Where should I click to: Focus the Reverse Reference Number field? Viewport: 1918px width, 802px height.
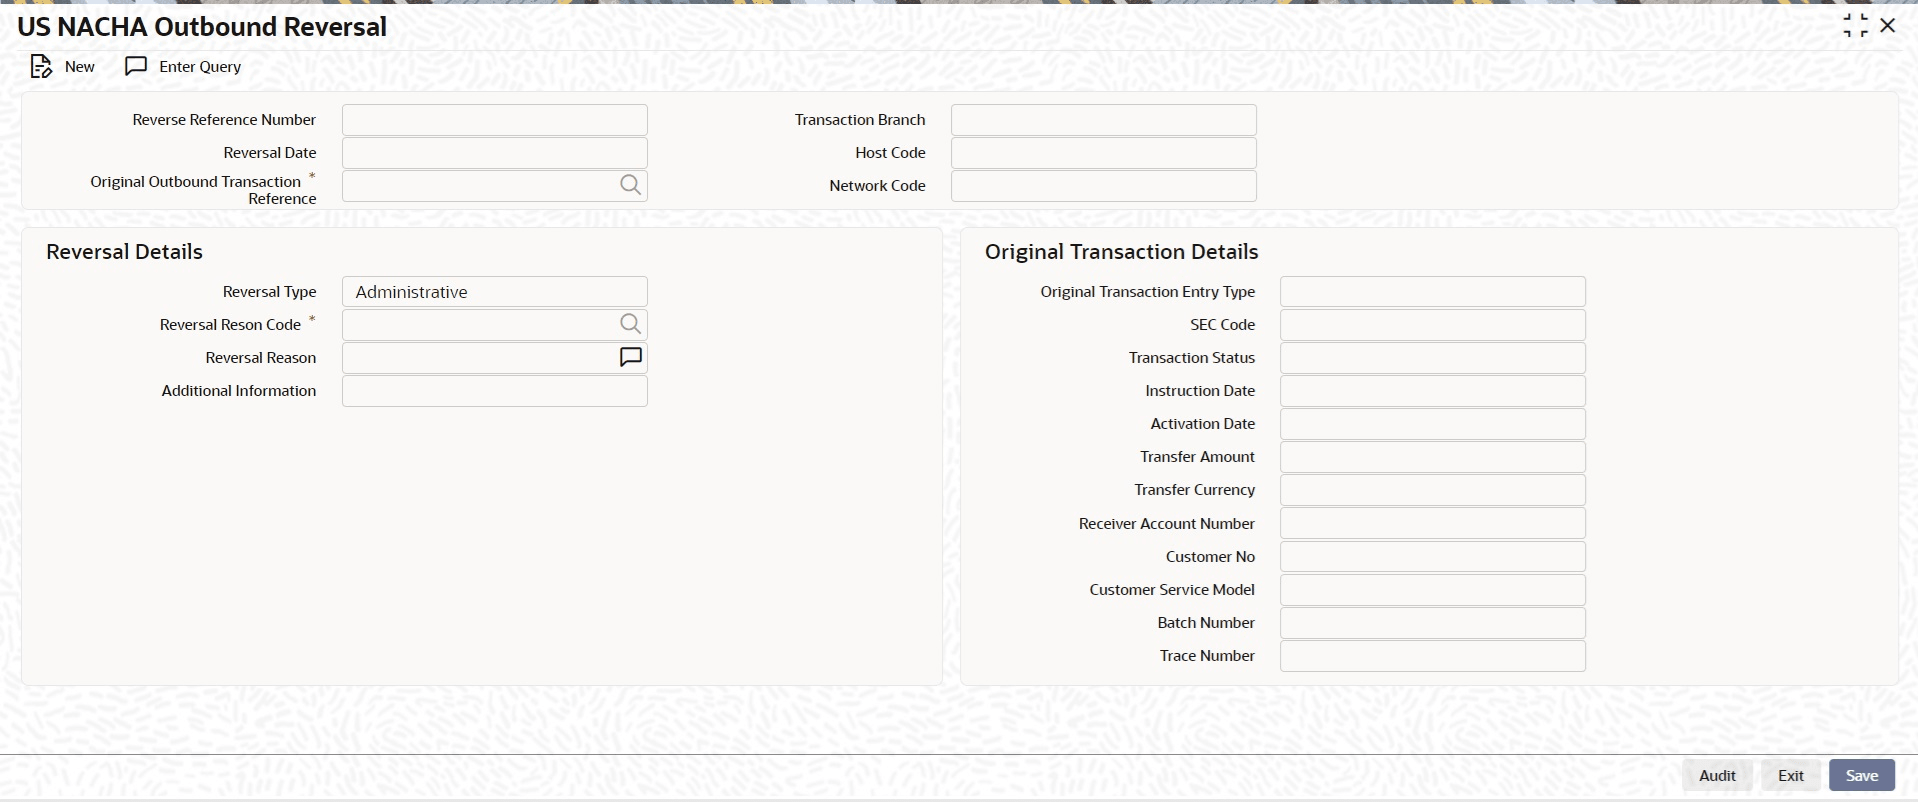(495, 120)
